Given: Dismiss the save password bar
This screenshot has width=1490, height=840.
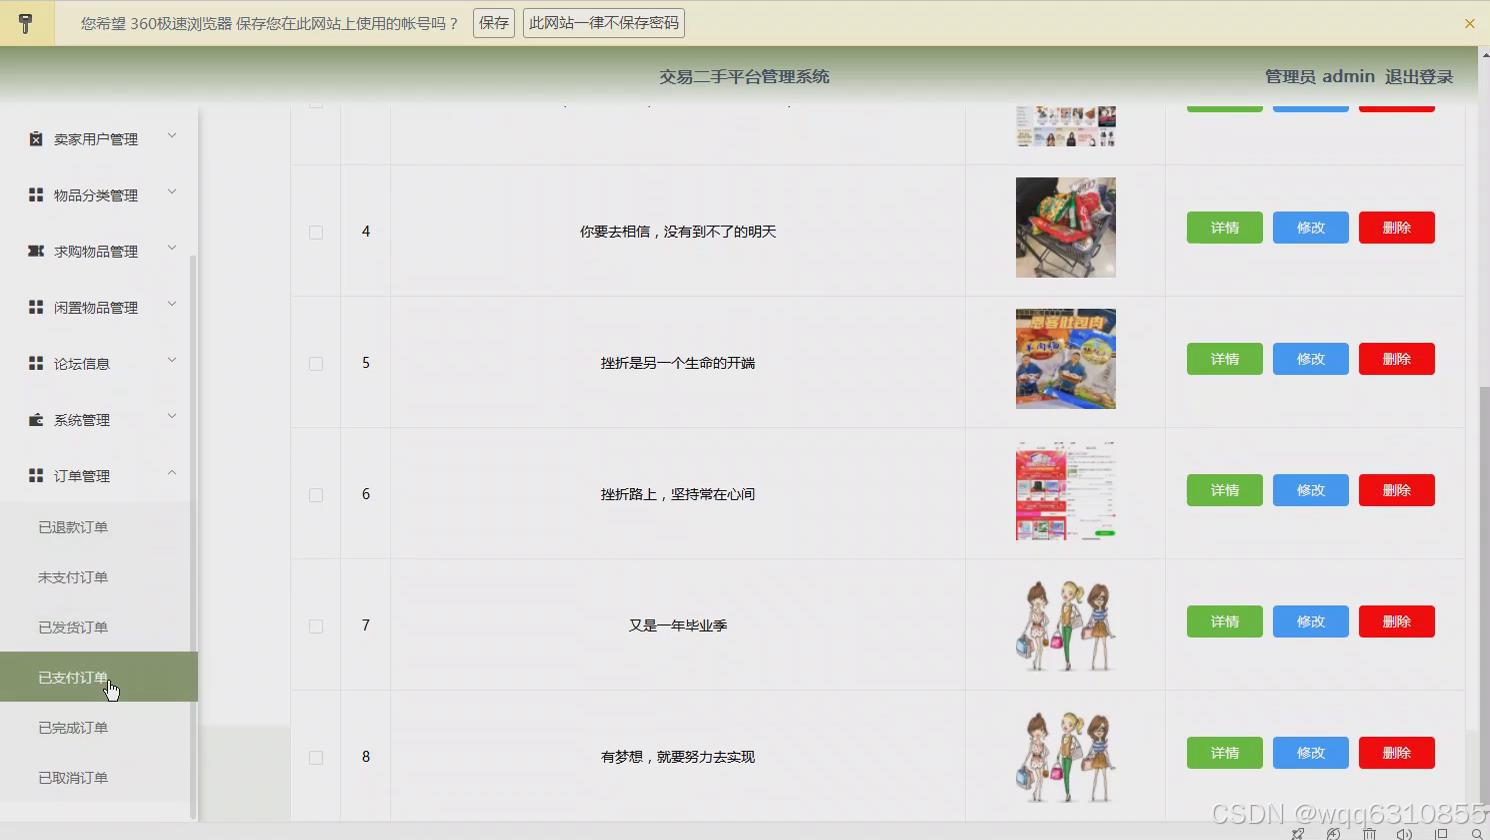Looking at the screenshot, I should click(1470, 23).
